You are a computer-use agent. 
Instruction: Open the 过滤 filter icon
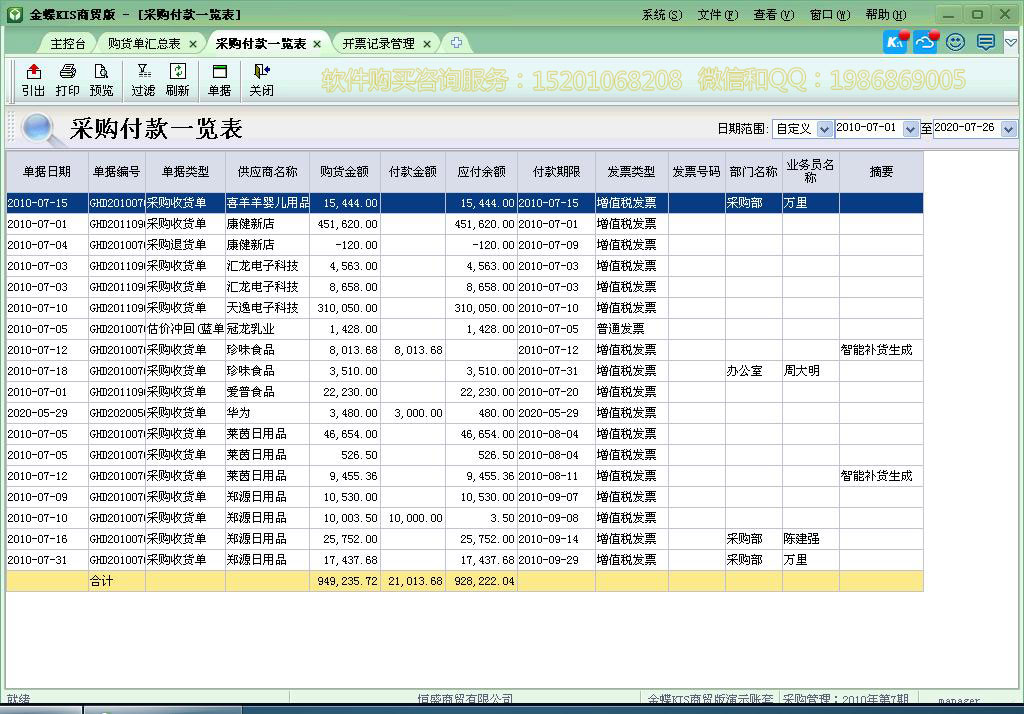pos(142,80)
